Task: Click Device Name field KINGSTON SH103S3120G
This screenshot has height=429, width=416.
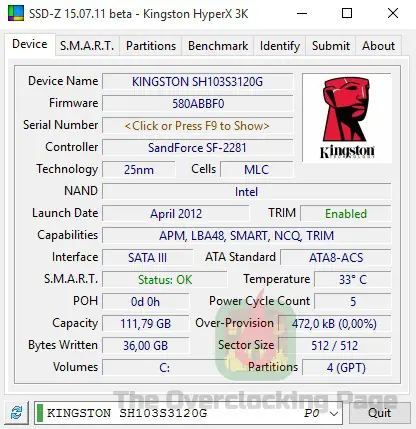Action: tap(197, 82)
